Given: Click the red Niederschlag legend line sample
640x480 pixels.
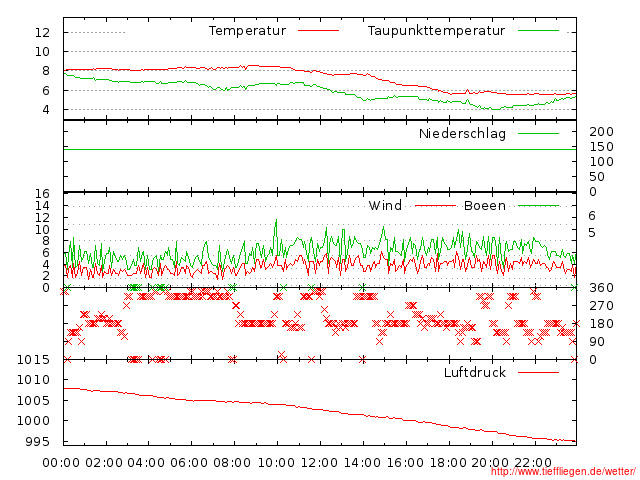Looking at the screenshot, I should coord(538,133).
